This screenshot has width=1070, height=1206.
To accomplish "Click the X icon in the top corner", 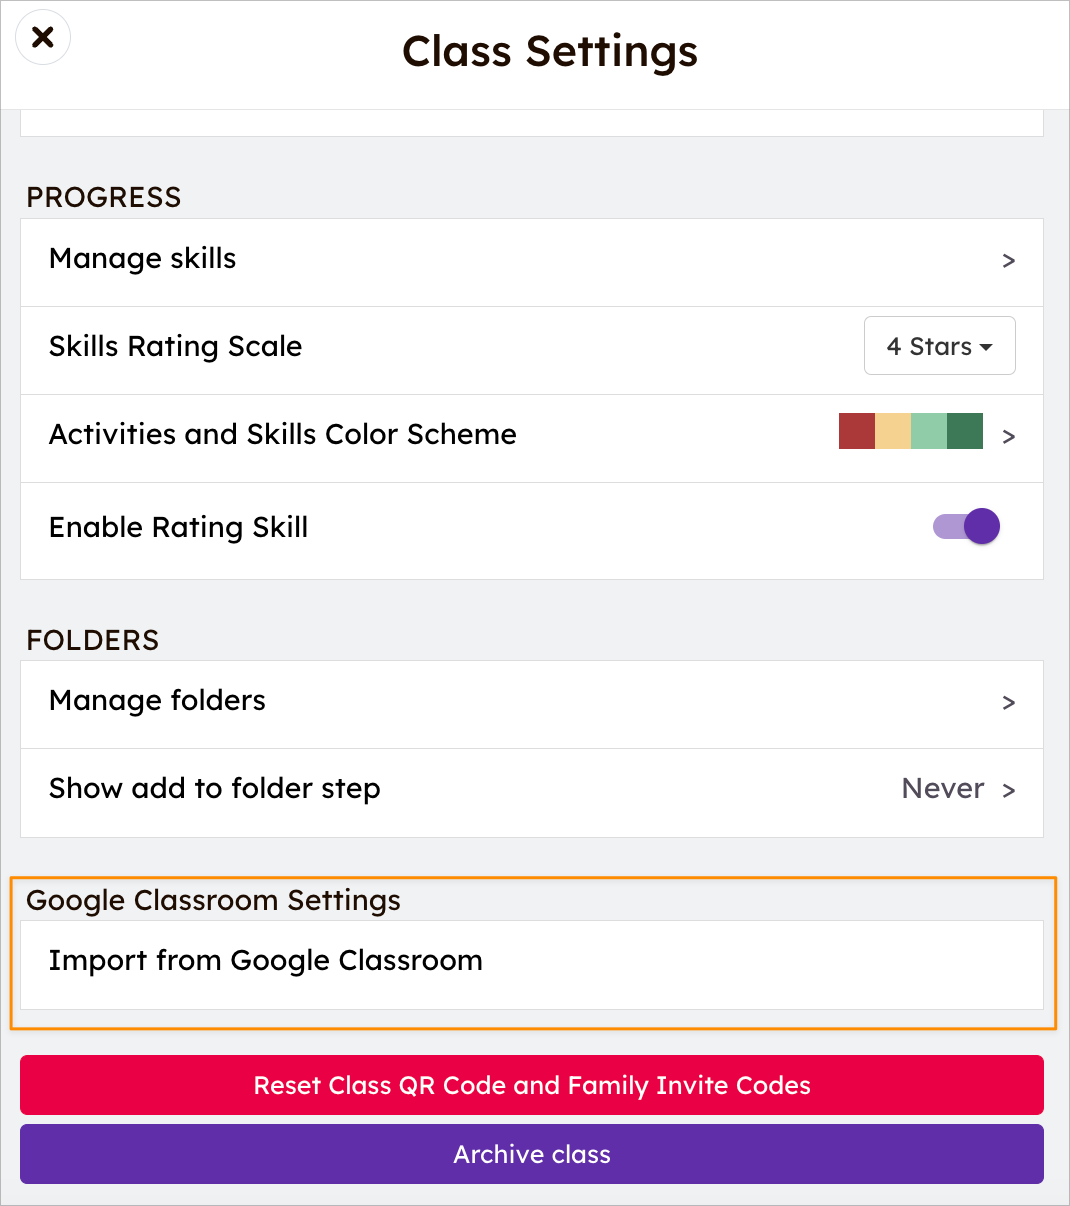I will coord(42,37).
